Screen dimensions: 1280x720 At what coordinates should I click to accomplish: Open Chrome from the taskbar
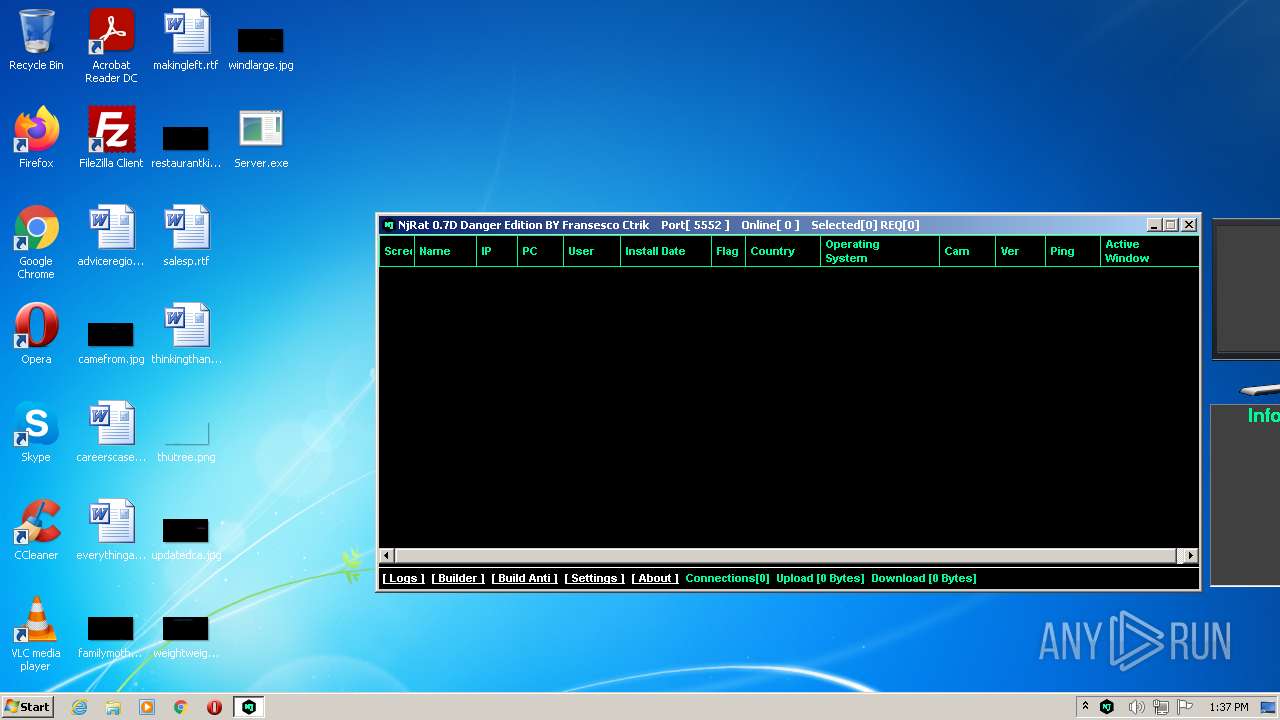181,707
